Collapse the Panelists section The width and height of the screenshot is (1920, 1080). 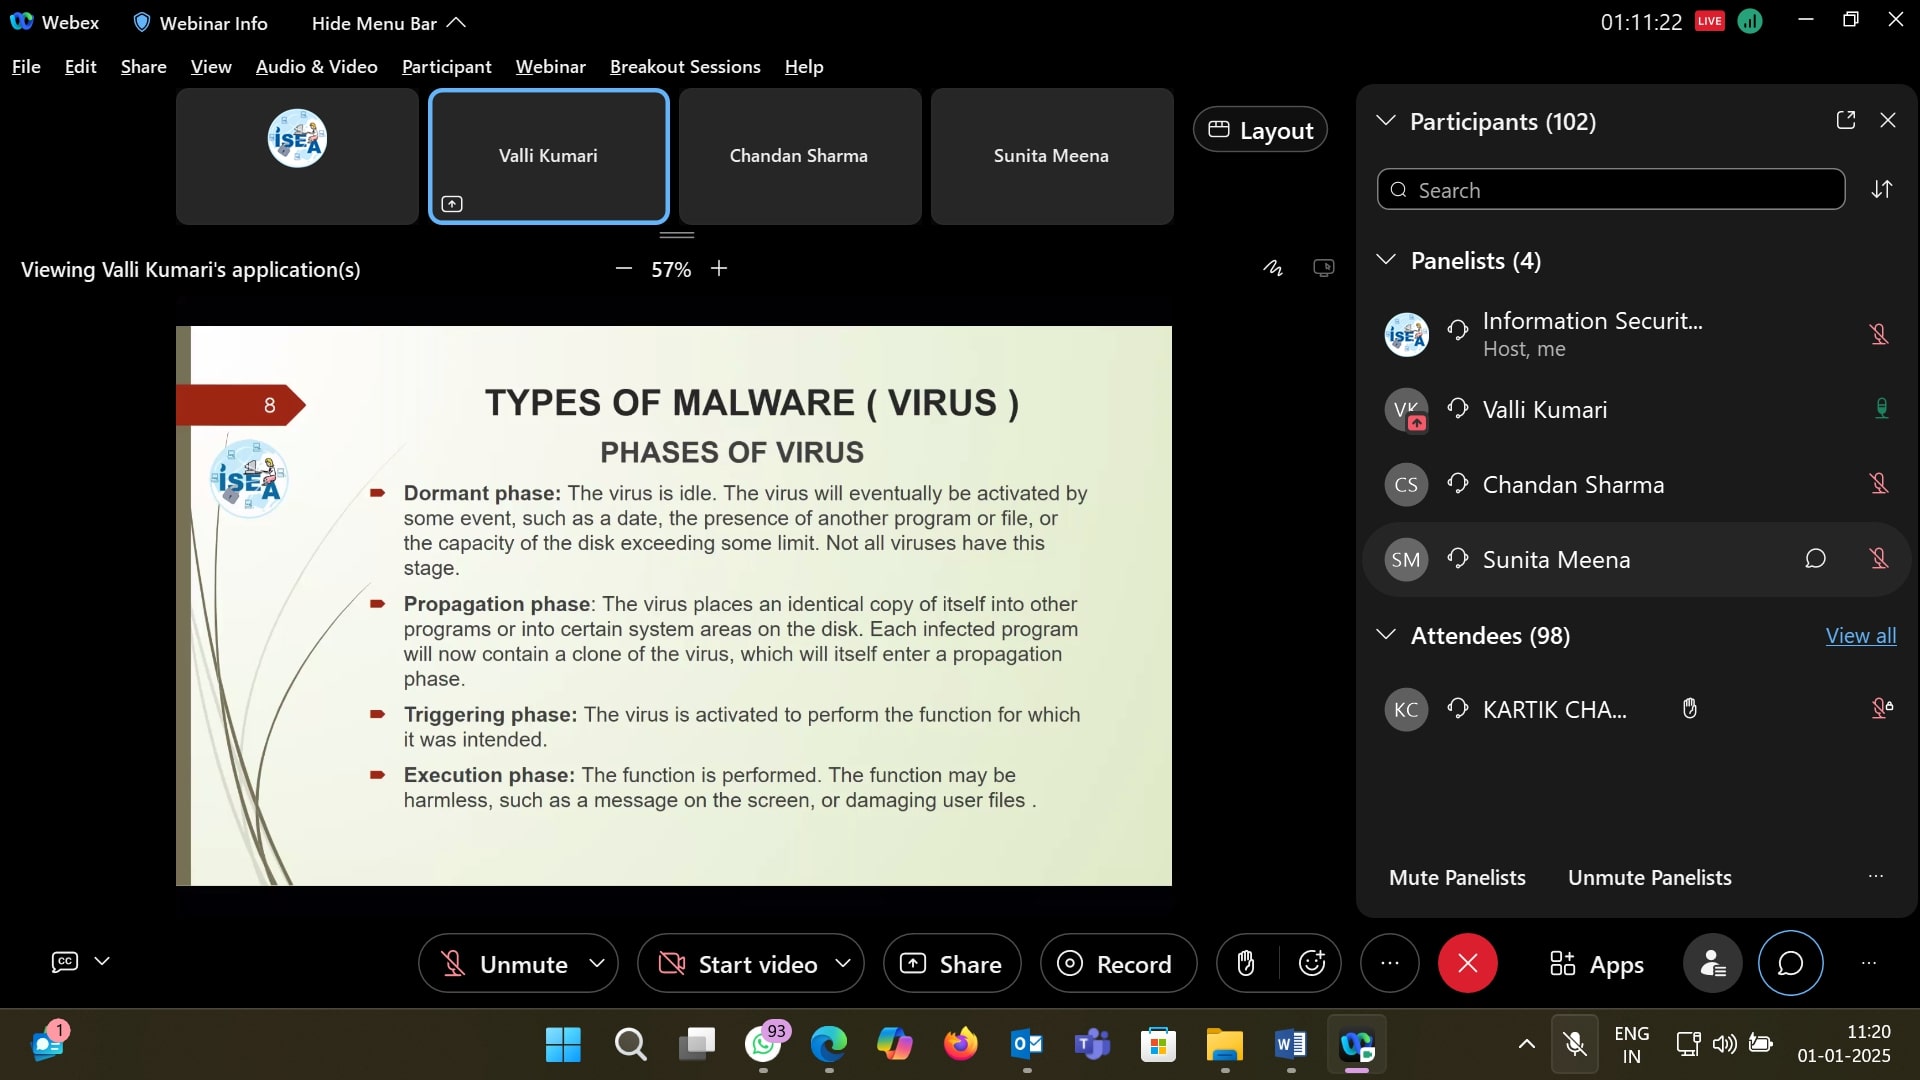1386,260
